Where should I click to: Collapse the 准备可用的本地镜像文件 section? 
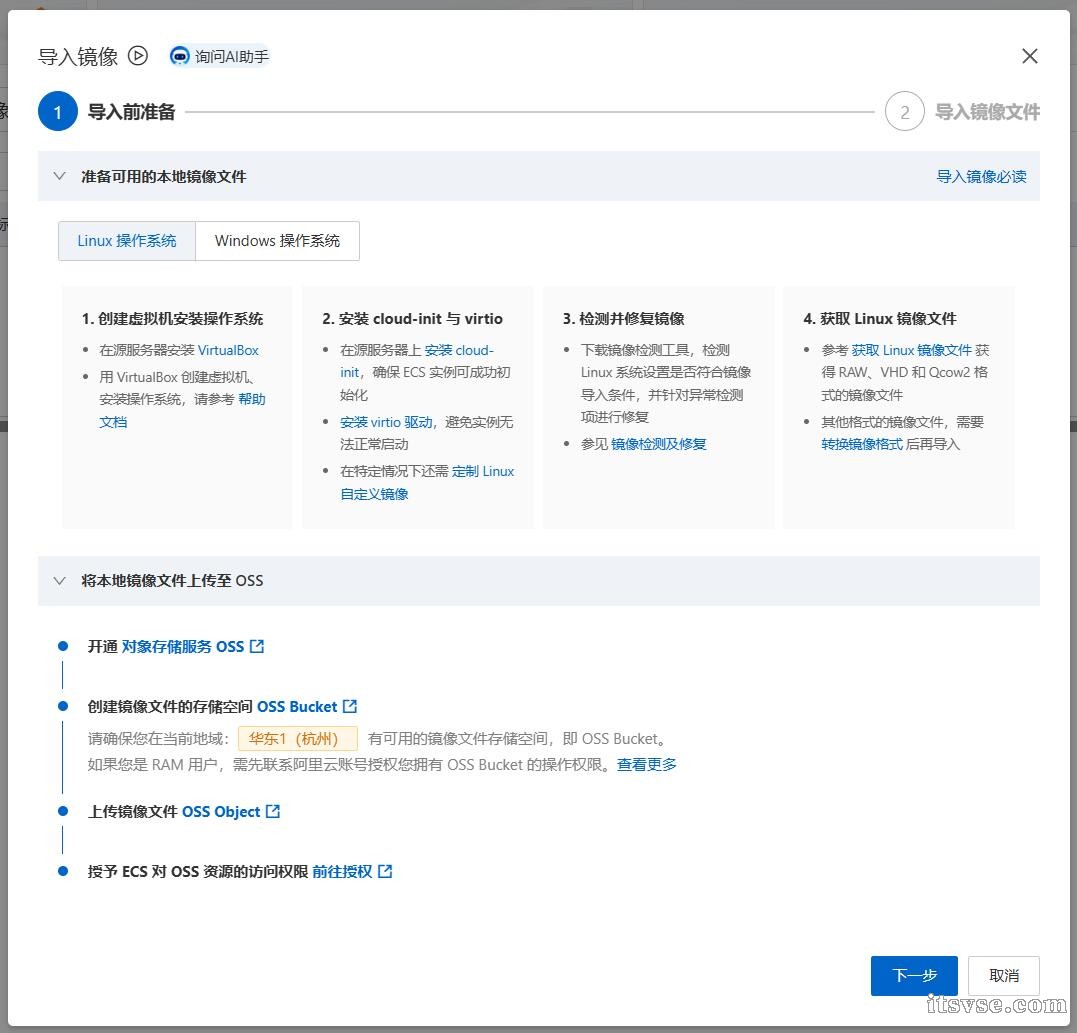(59, 176)
